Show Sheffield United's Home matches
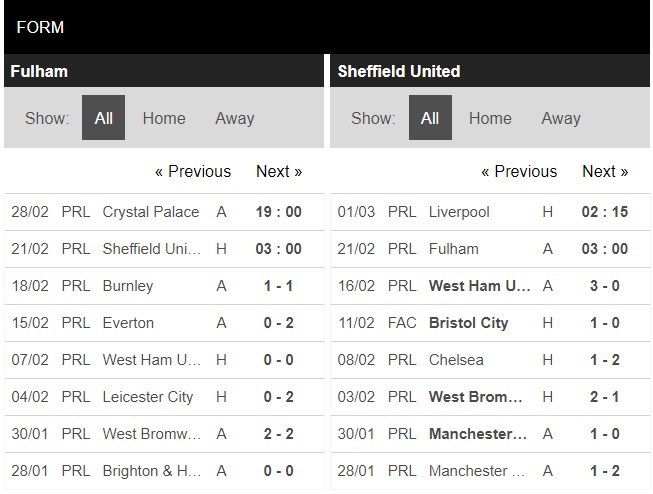This screenshot has height=494, width=653. [490, 118]
